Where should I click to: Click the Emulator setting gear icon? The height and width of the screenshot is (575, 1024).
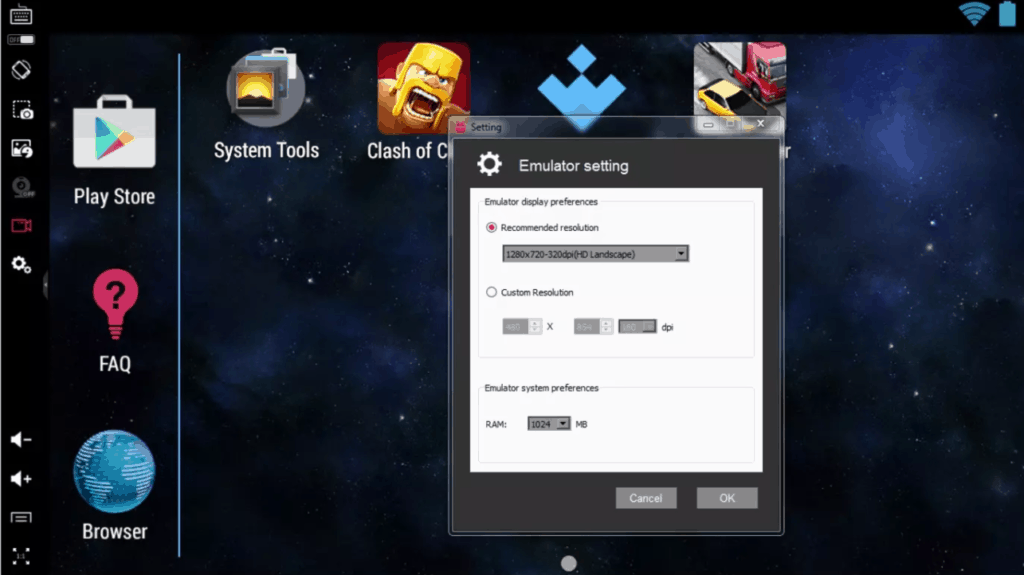pyautogui.click(x=489, y=164)
